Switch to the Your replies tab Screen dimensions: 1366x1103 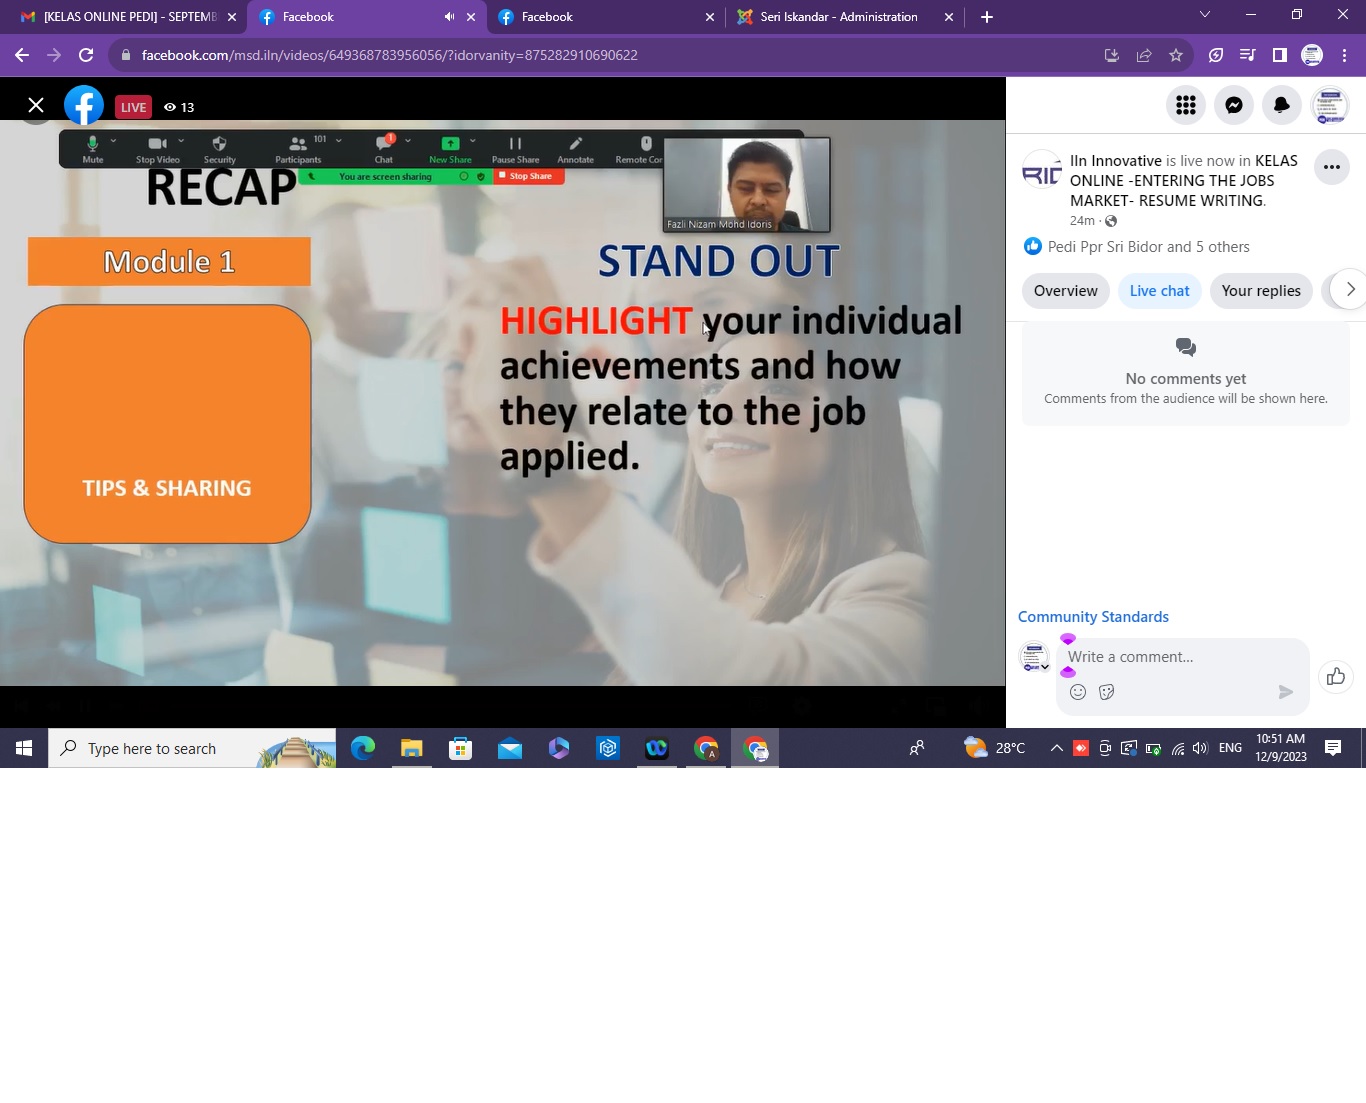tap(1260, 291)
